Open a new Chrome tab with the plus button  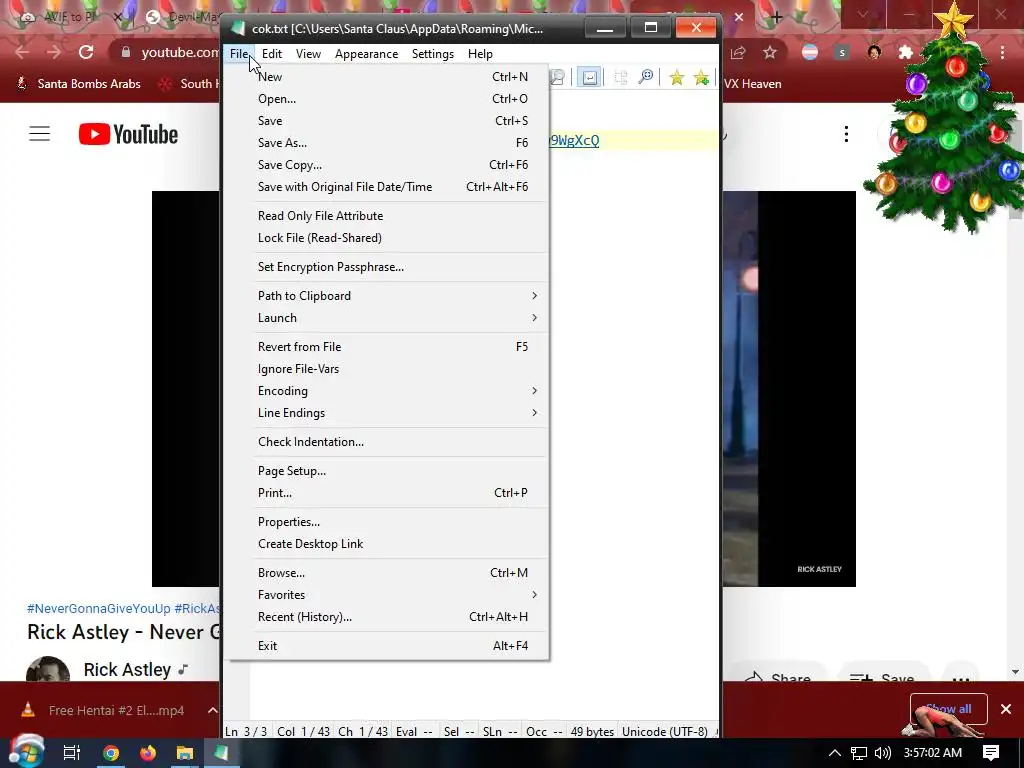[x=776, y=18]
